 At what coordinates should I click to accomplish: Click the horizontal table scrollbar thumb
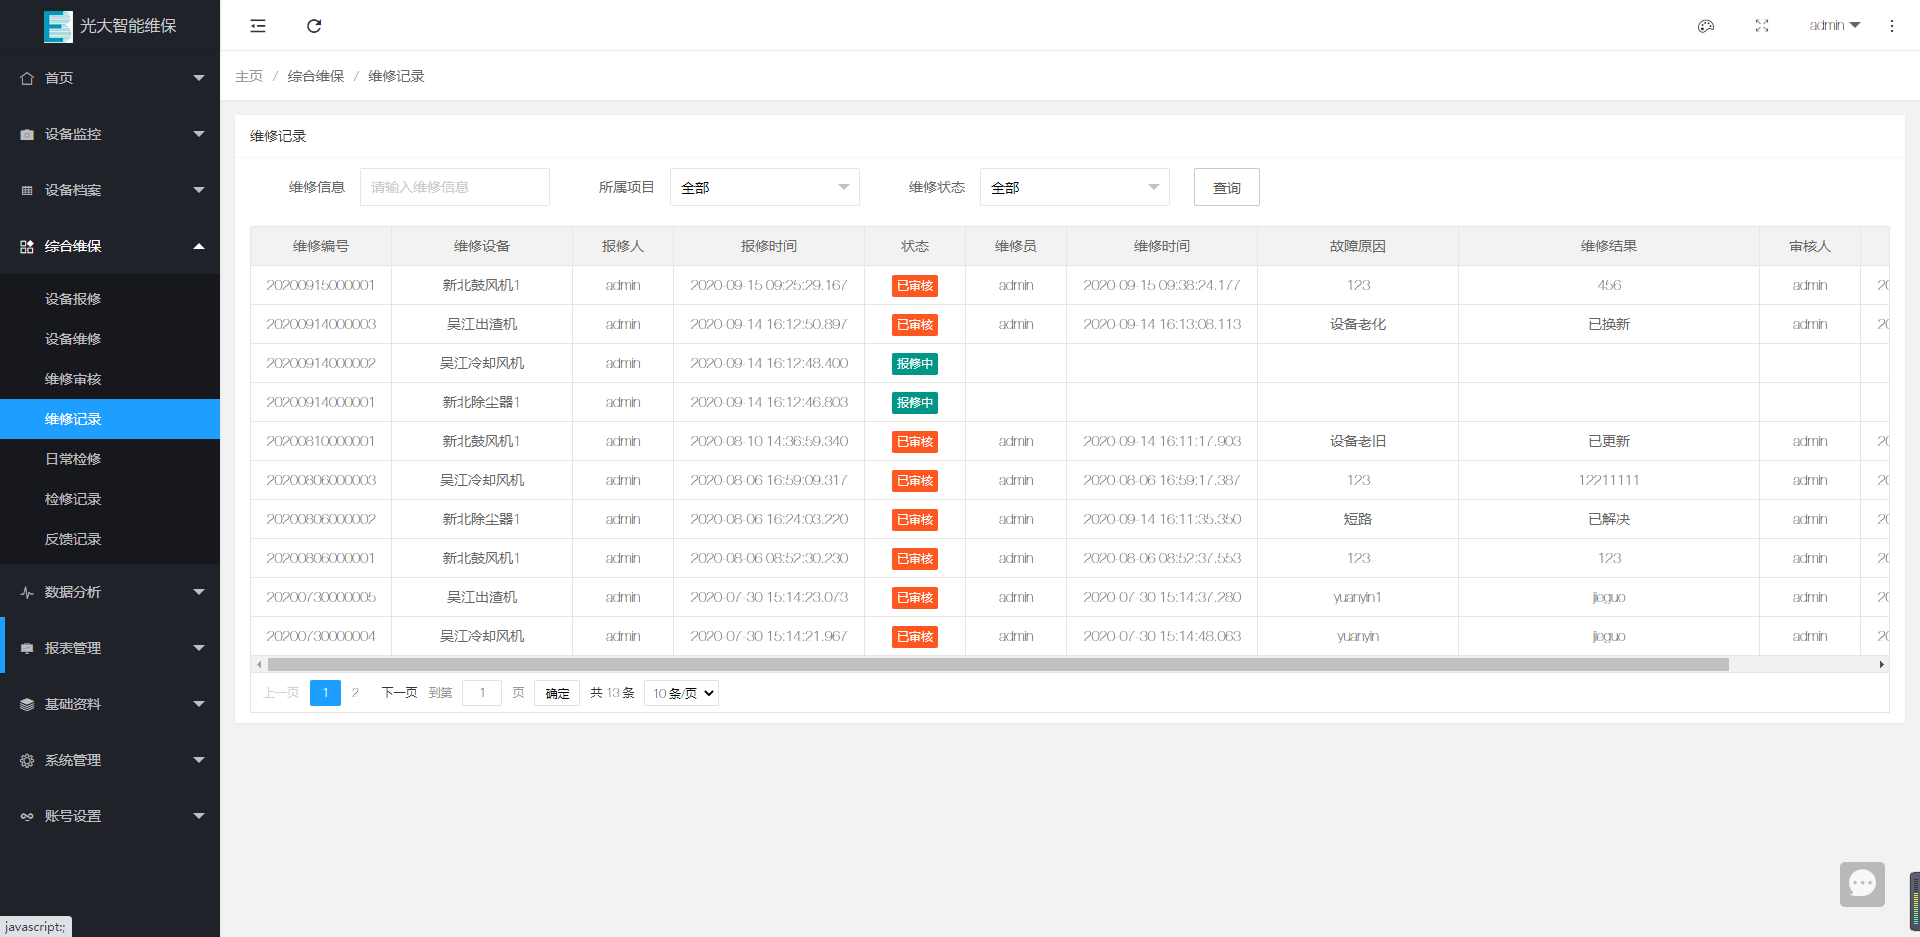[x=998, y=664]
